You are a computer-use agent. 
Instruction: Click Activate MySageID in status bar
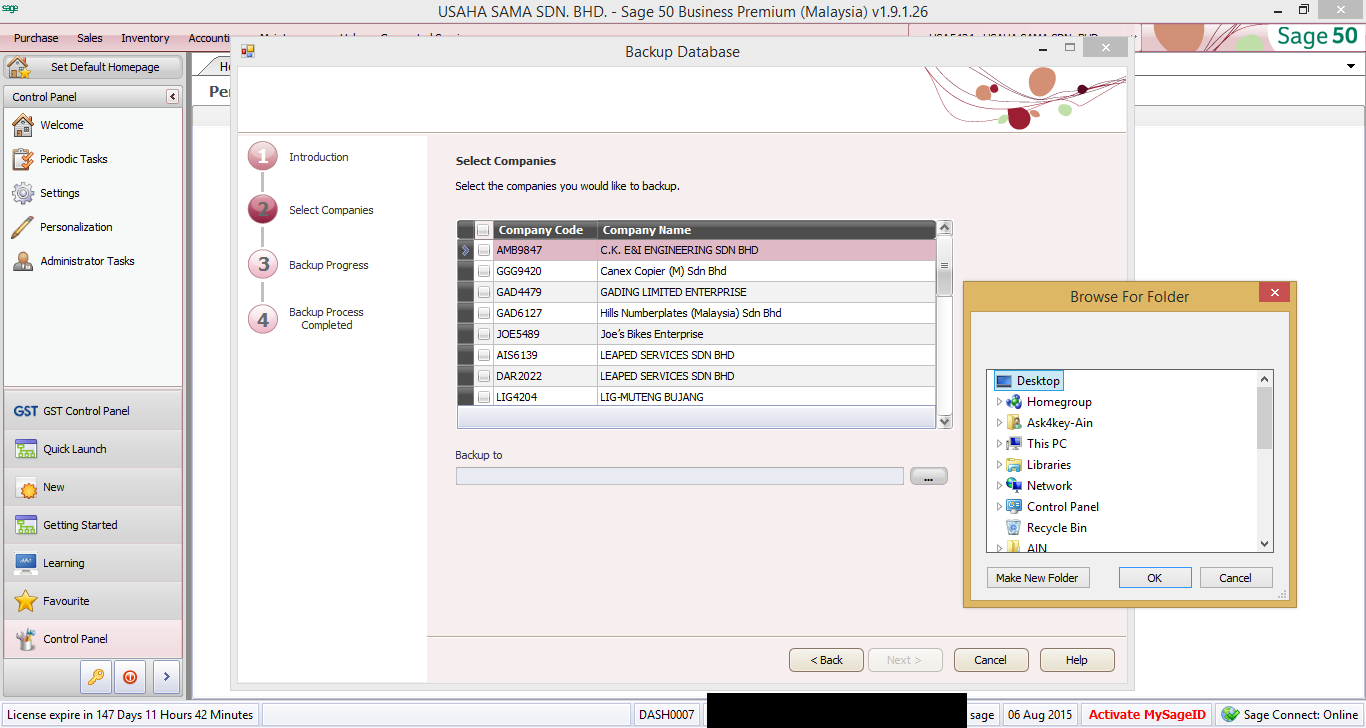(1147, 715)
